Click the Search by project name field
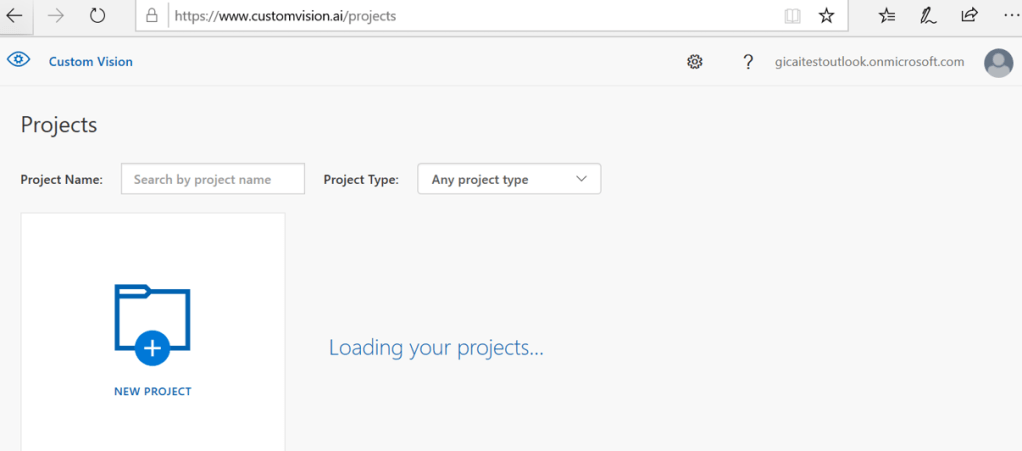The image size is (1022, 451). 212,180
